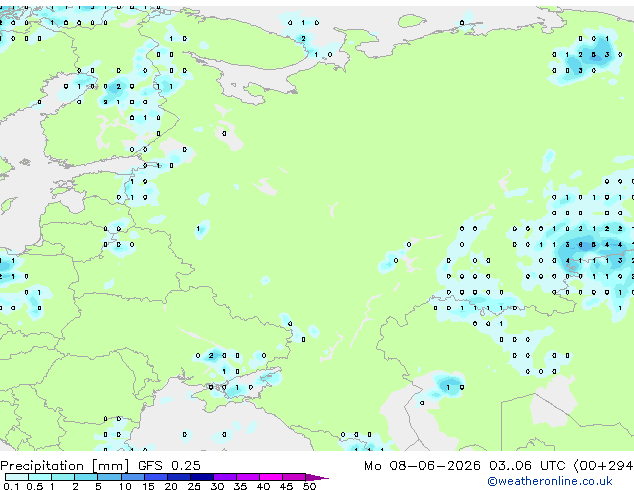Select the 35–40 mm legend color box
634x490 pixels.
coord(247,477)
